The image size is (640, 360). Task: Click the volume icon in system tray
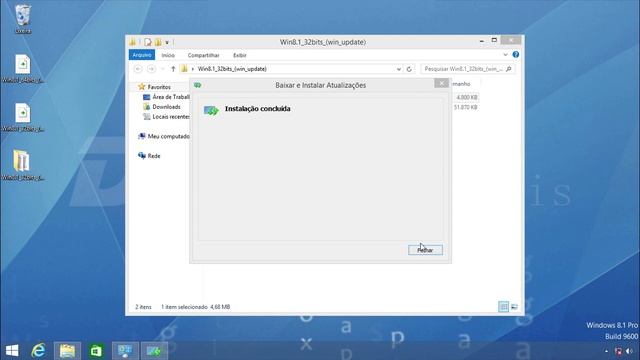click(x=629, y=351)
